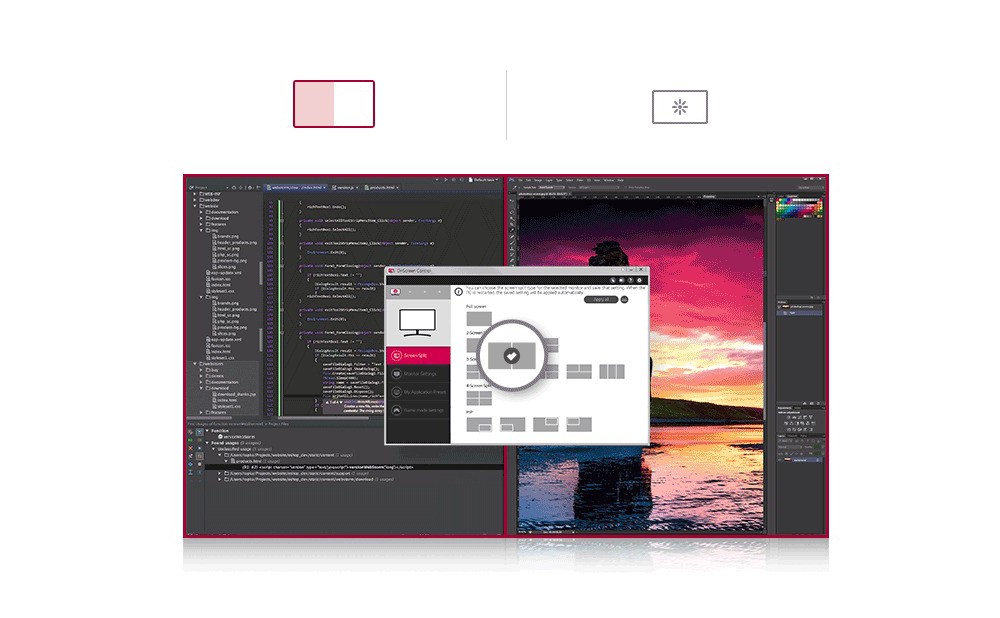Expand the webdev folder in project tree
Screen dimensions: 1000x618
[x=195, y=200]
